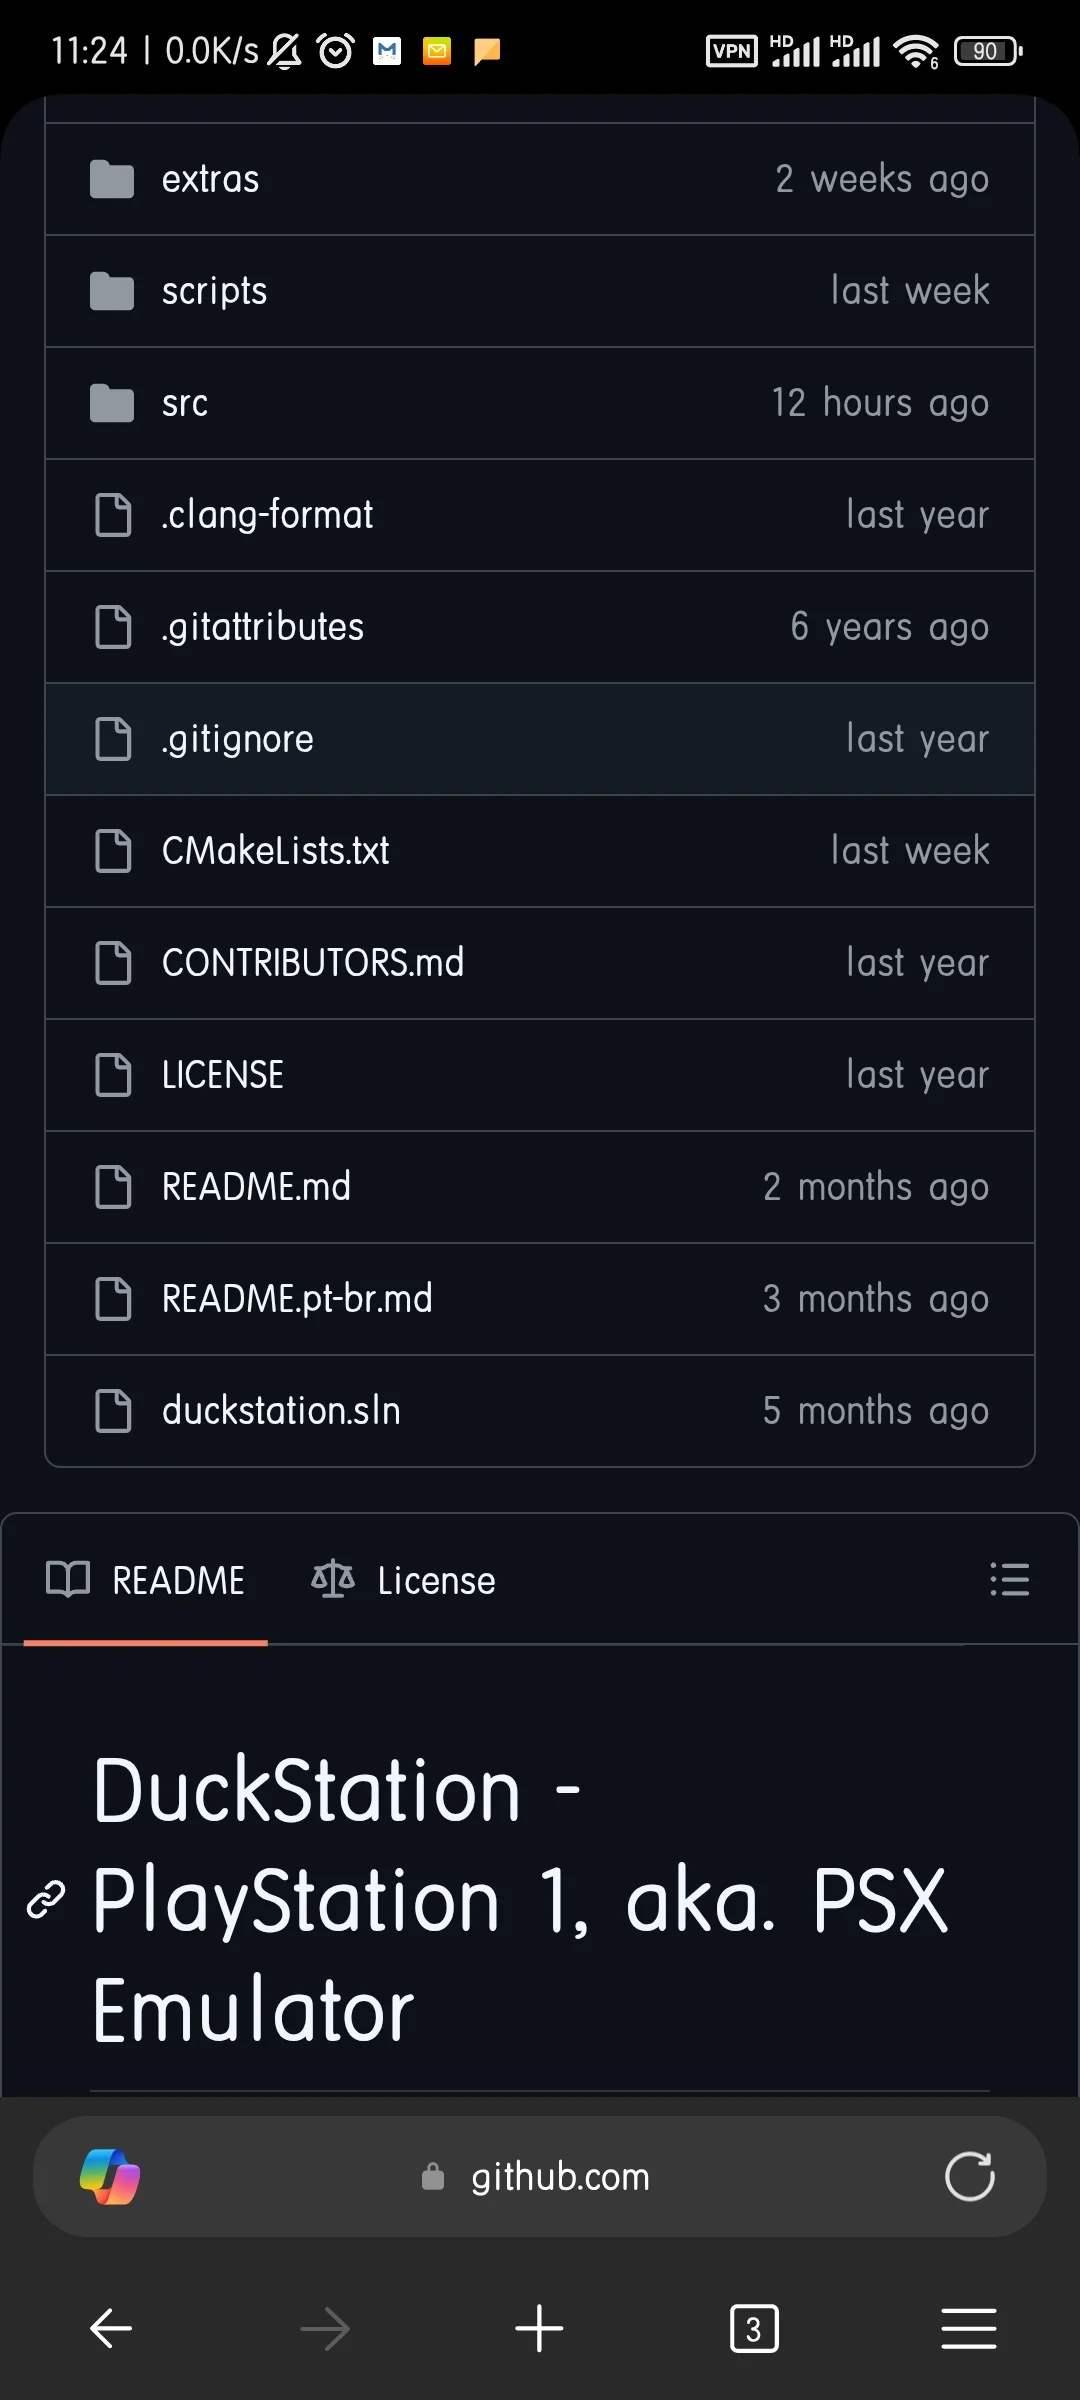Open the .gitignore file
The height and width of the screenshot is (2400, 1080).
pyautogui.click(x=238, y=739)
